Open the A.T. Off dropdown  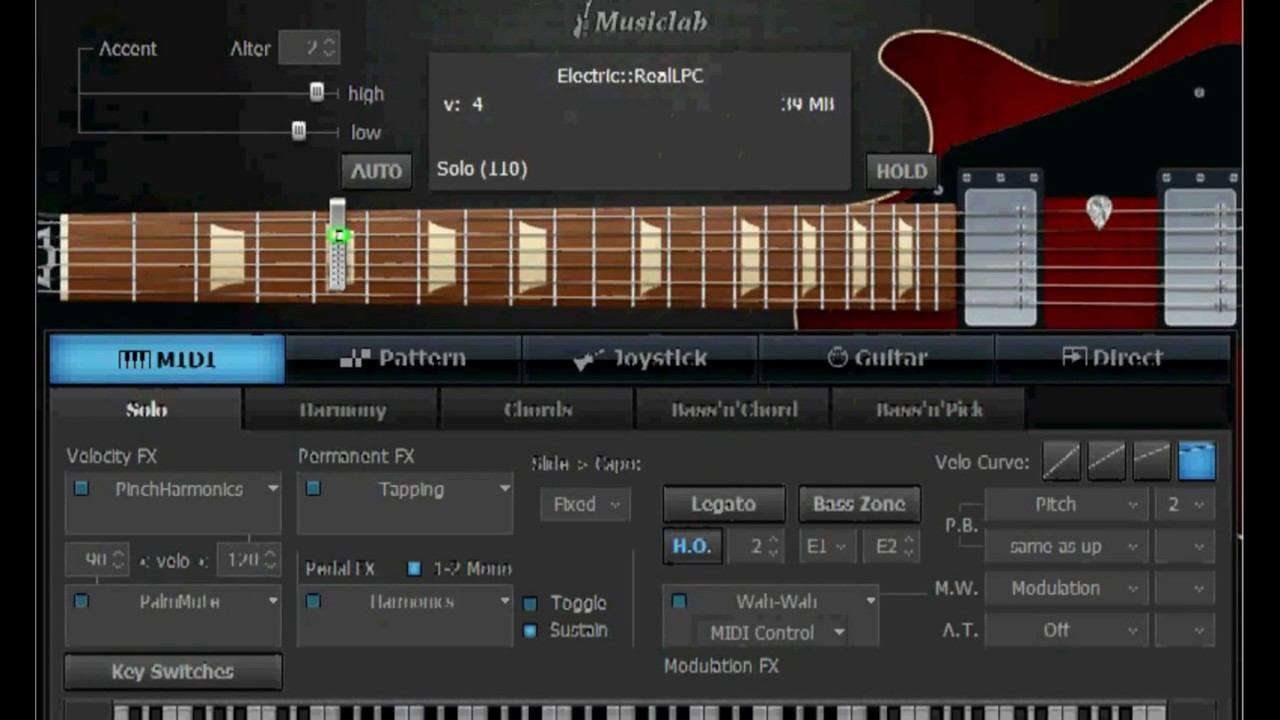(x=1067, y=630)
